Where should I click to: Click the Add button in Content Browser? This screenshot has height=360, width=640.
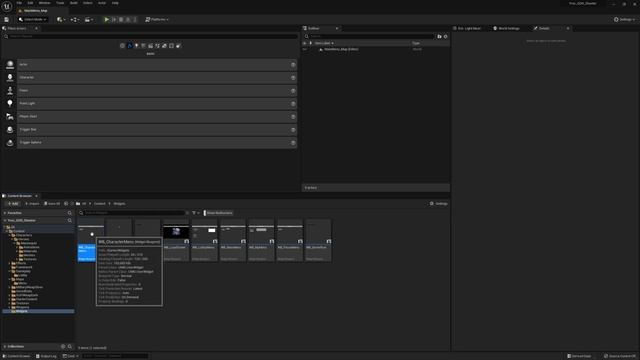[x=12, y=204]
